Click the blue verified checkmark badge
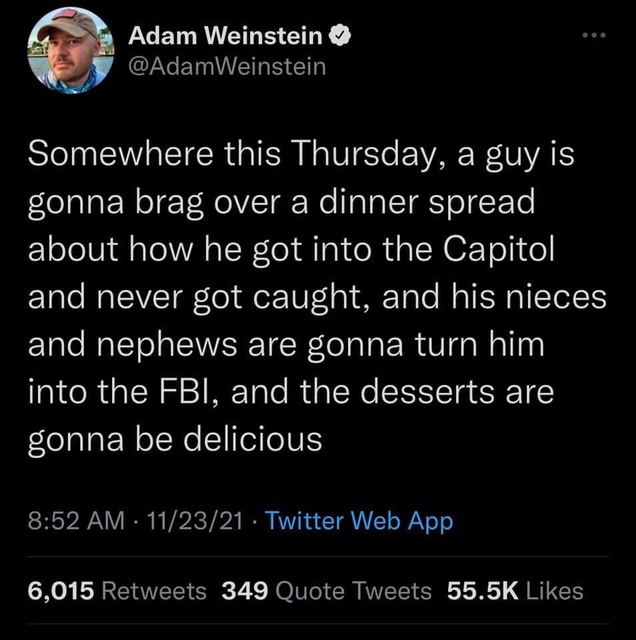 click(340, 36)
